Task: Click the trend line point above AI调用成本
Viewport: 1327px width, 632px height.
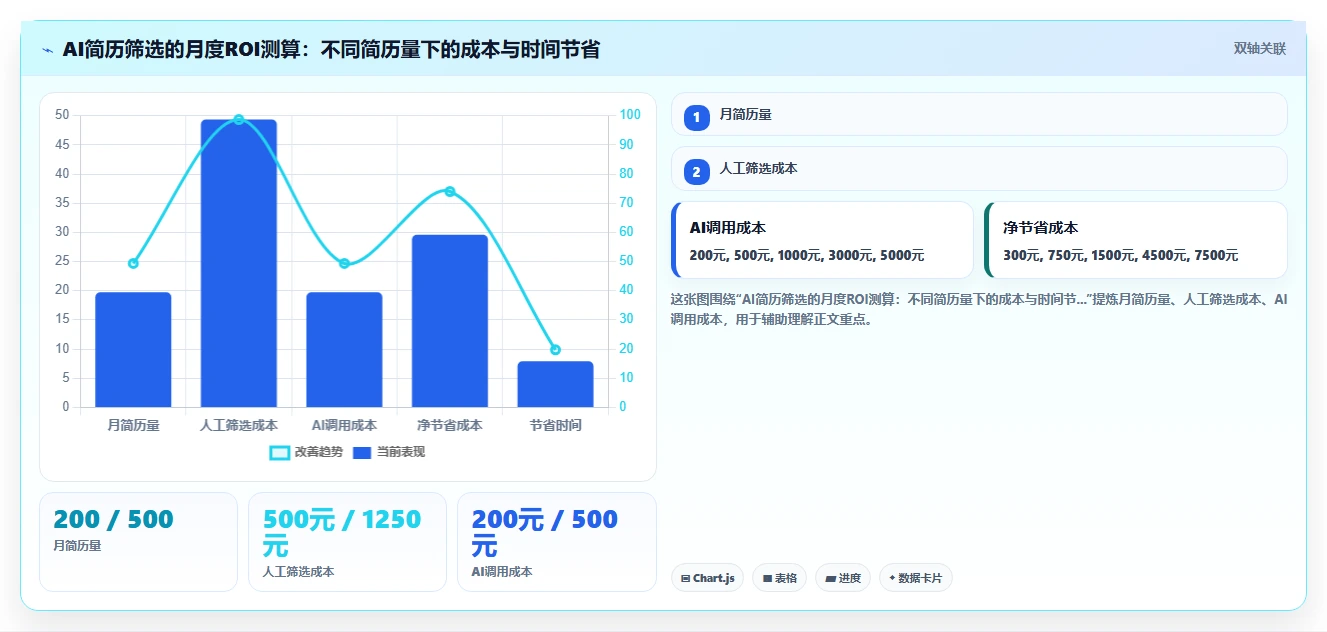Action: pyautogui.click(x=344, y=264)
